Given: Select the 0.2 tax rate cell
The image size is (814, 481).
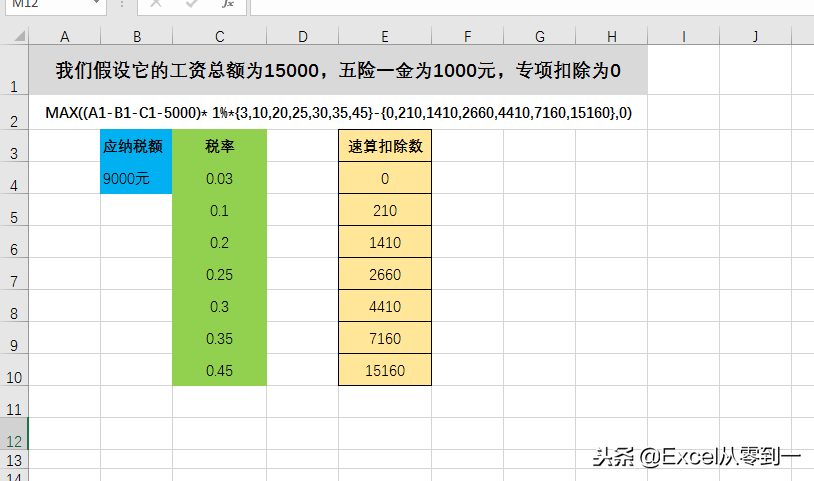Looking at the screenshot, I should pyautogui.click(x=220, y=242).
